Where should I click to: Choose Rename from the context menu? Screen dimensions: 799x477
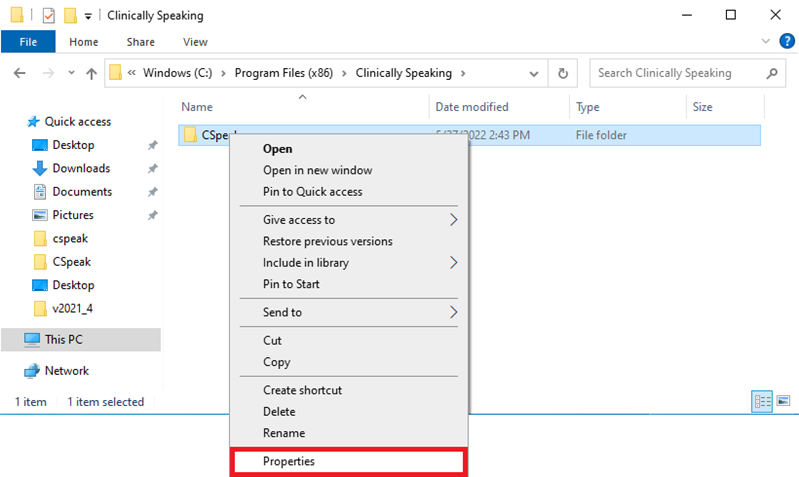click(284, 433)
